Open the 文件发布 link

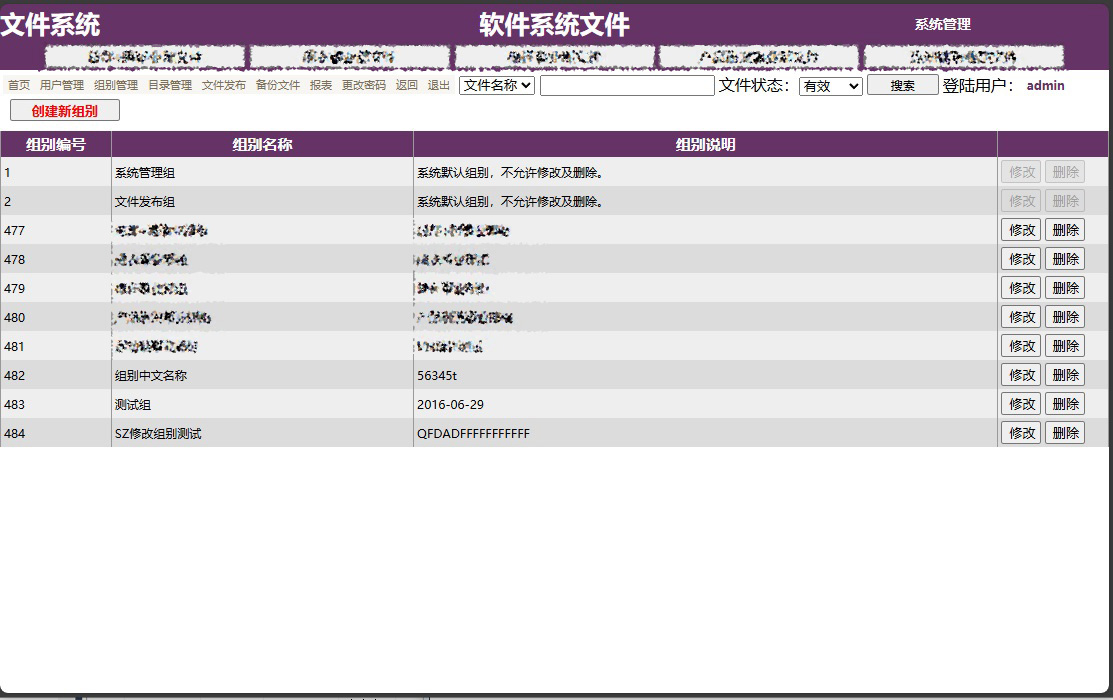(x=224, y=85)
